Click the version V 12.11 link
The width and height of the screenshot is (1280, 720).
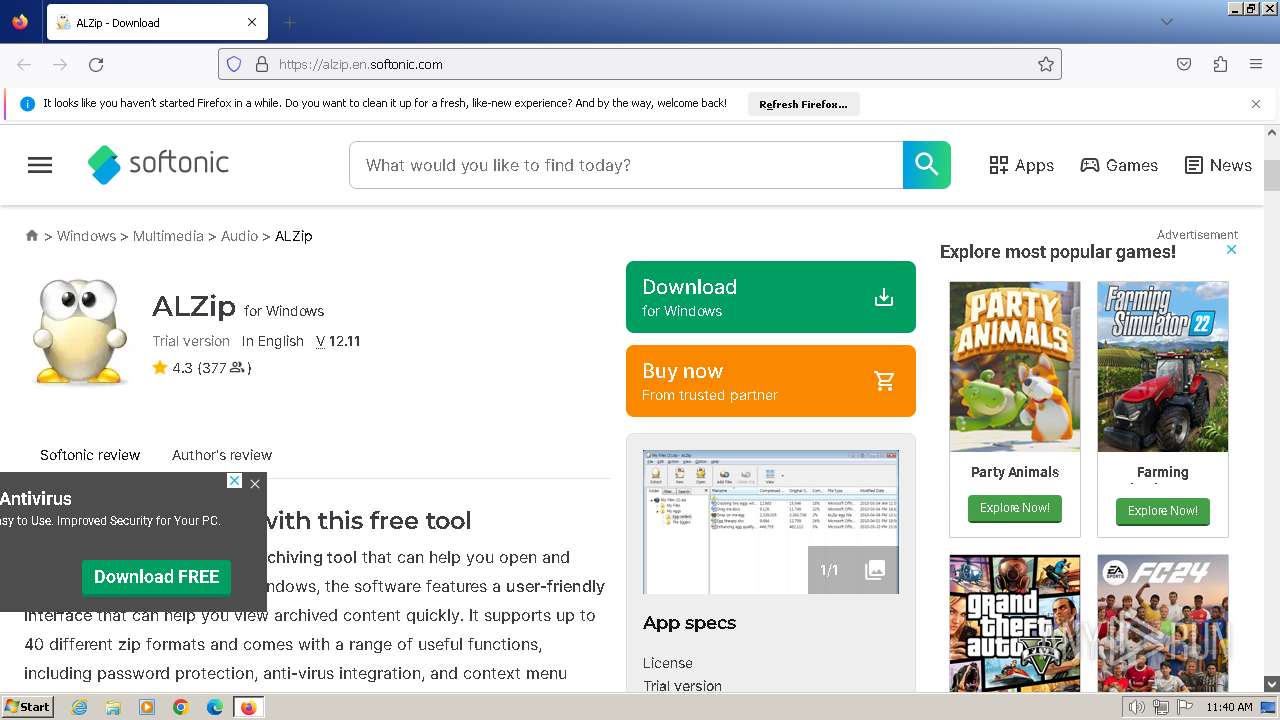[x=338, y=341]
